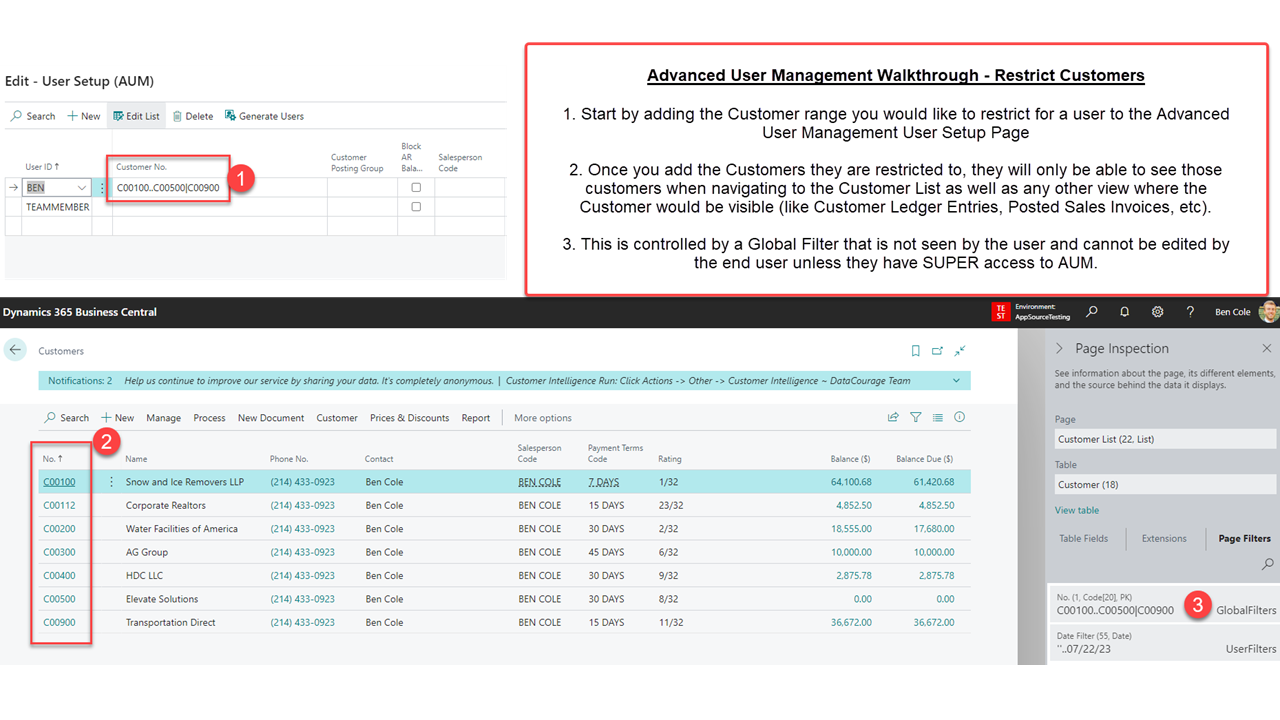Click New in User Setup toolbar

tap(83, 116)
